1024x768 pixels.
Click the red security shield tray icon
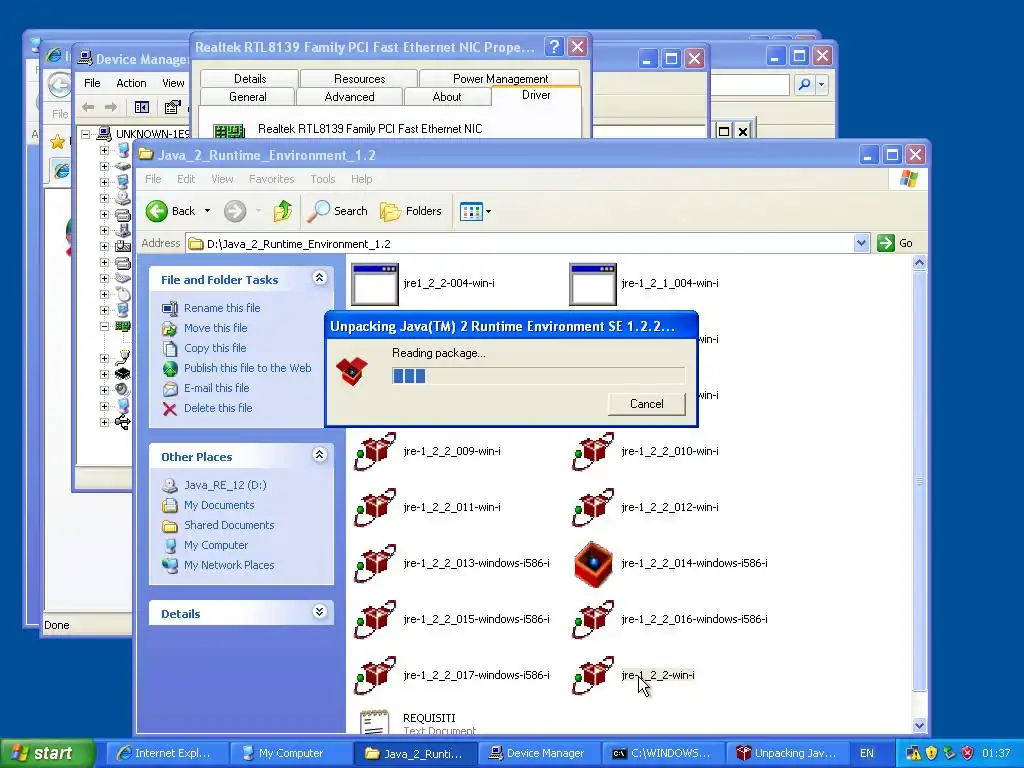(x=967, y=753)
